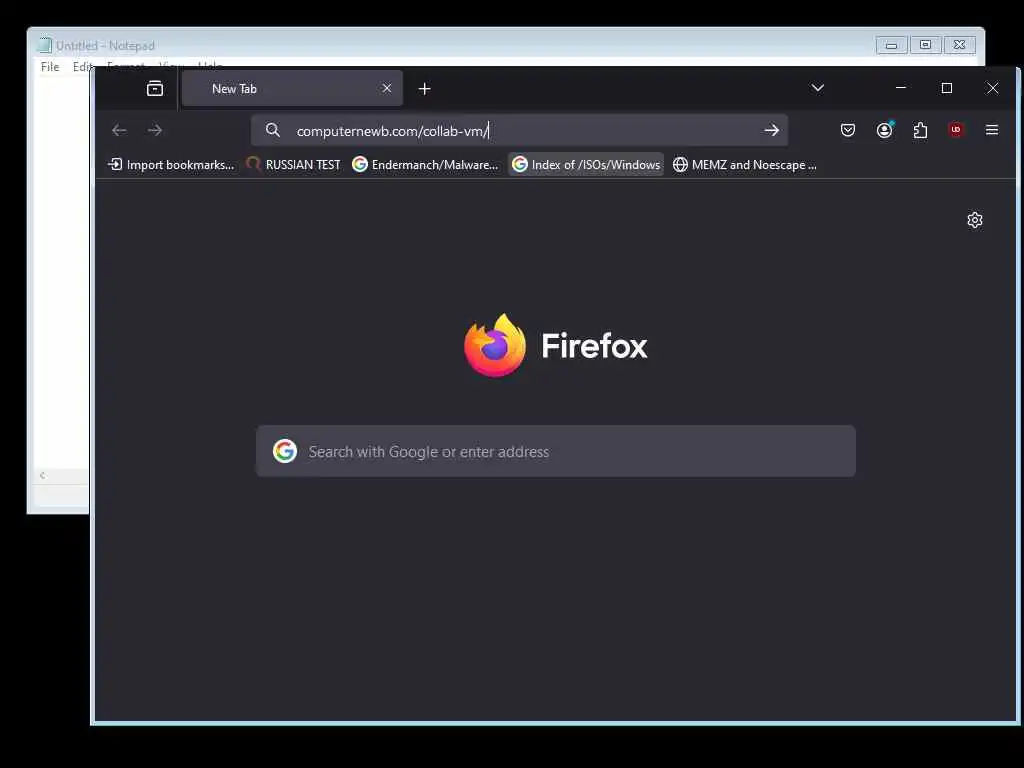1024x768 pixels.
Task: Personalize new tab gear icon
Action: point(975,220)
